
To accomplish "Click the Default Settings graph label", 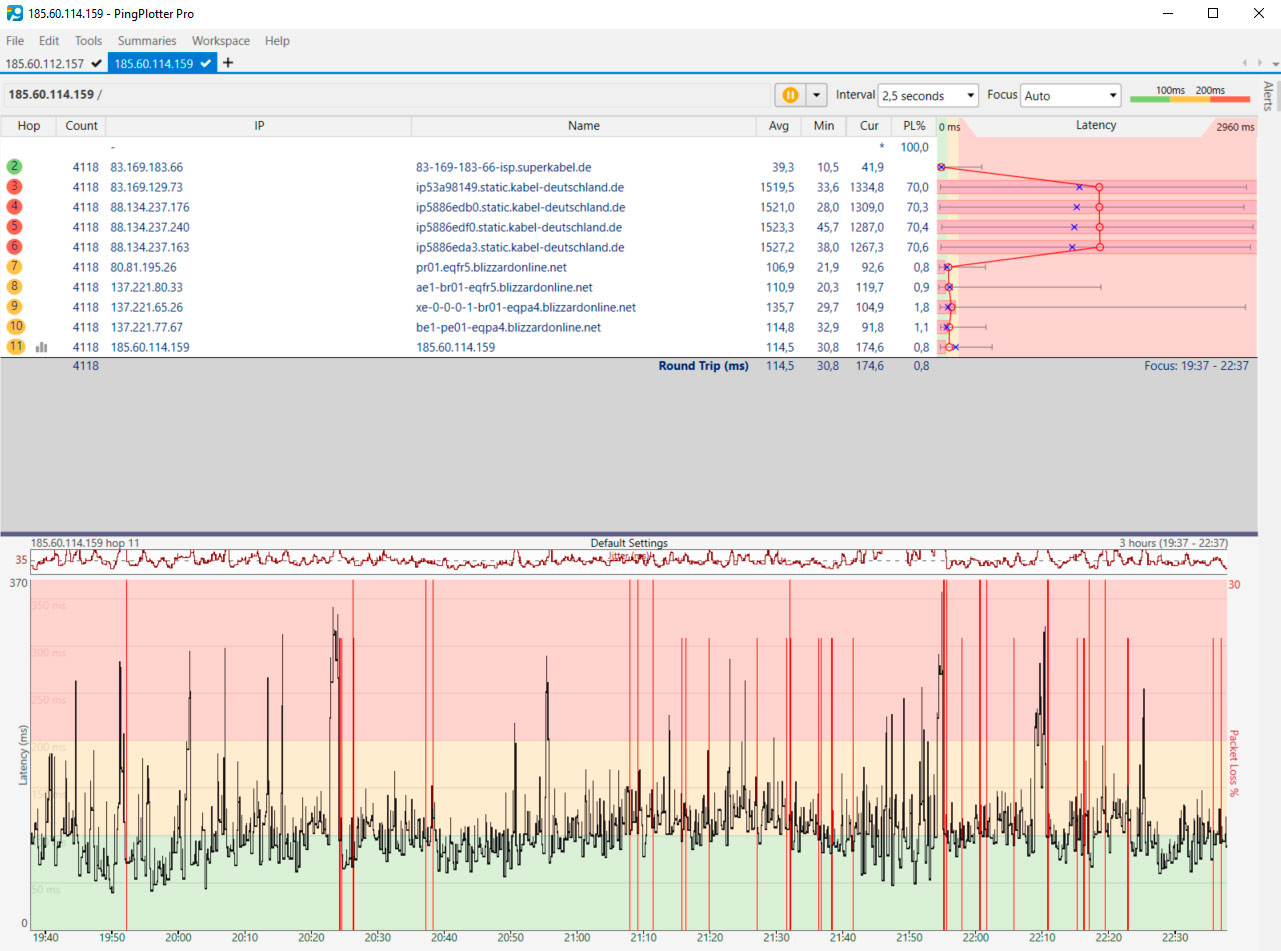I will coord(629,543).
